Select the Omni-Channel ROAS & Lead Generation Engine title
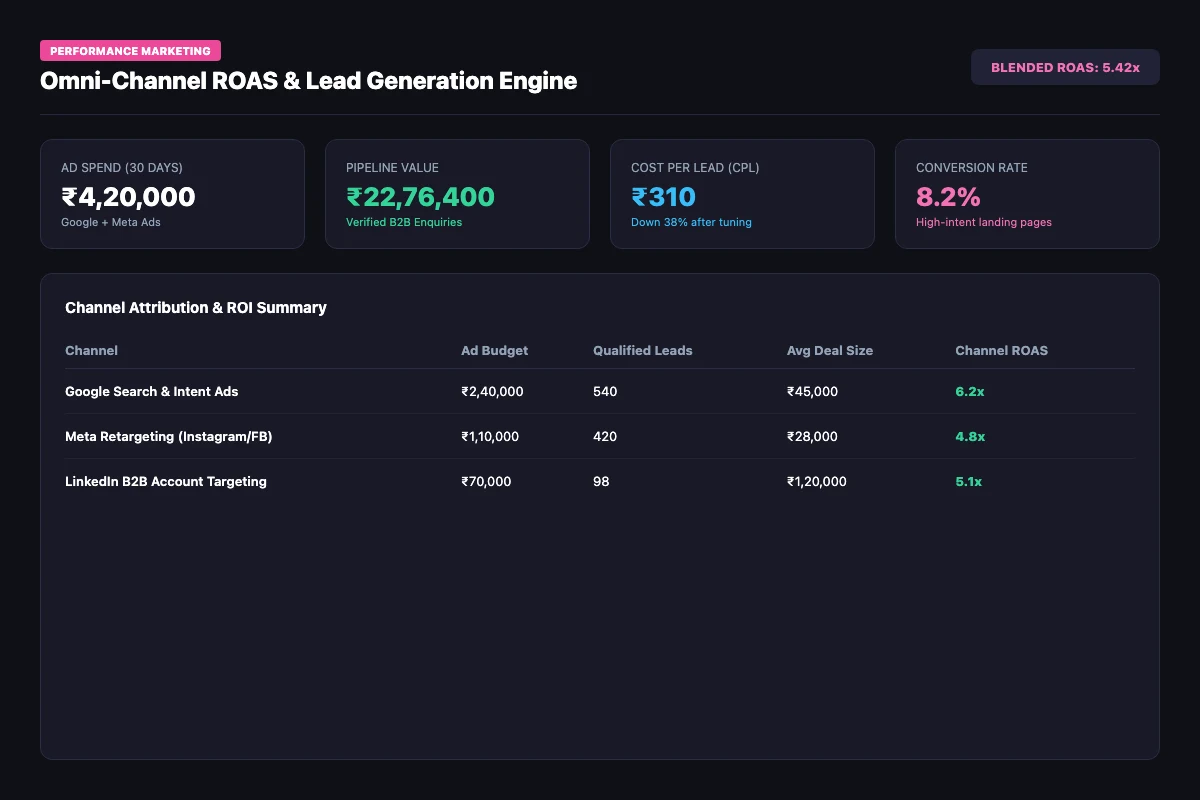The width and height of the screenshot is (1200, 800). tap(308, 81)
